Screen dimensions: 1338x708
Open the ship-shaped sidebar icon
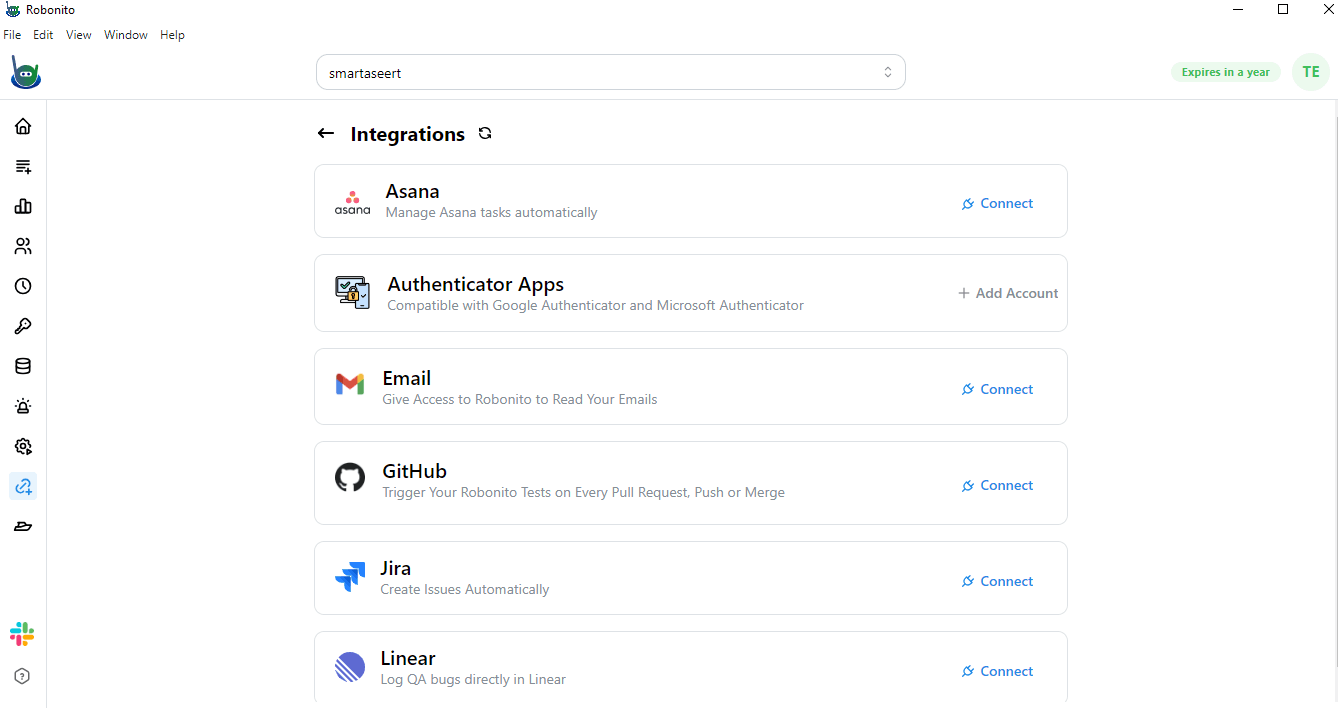tap(23, 526)
